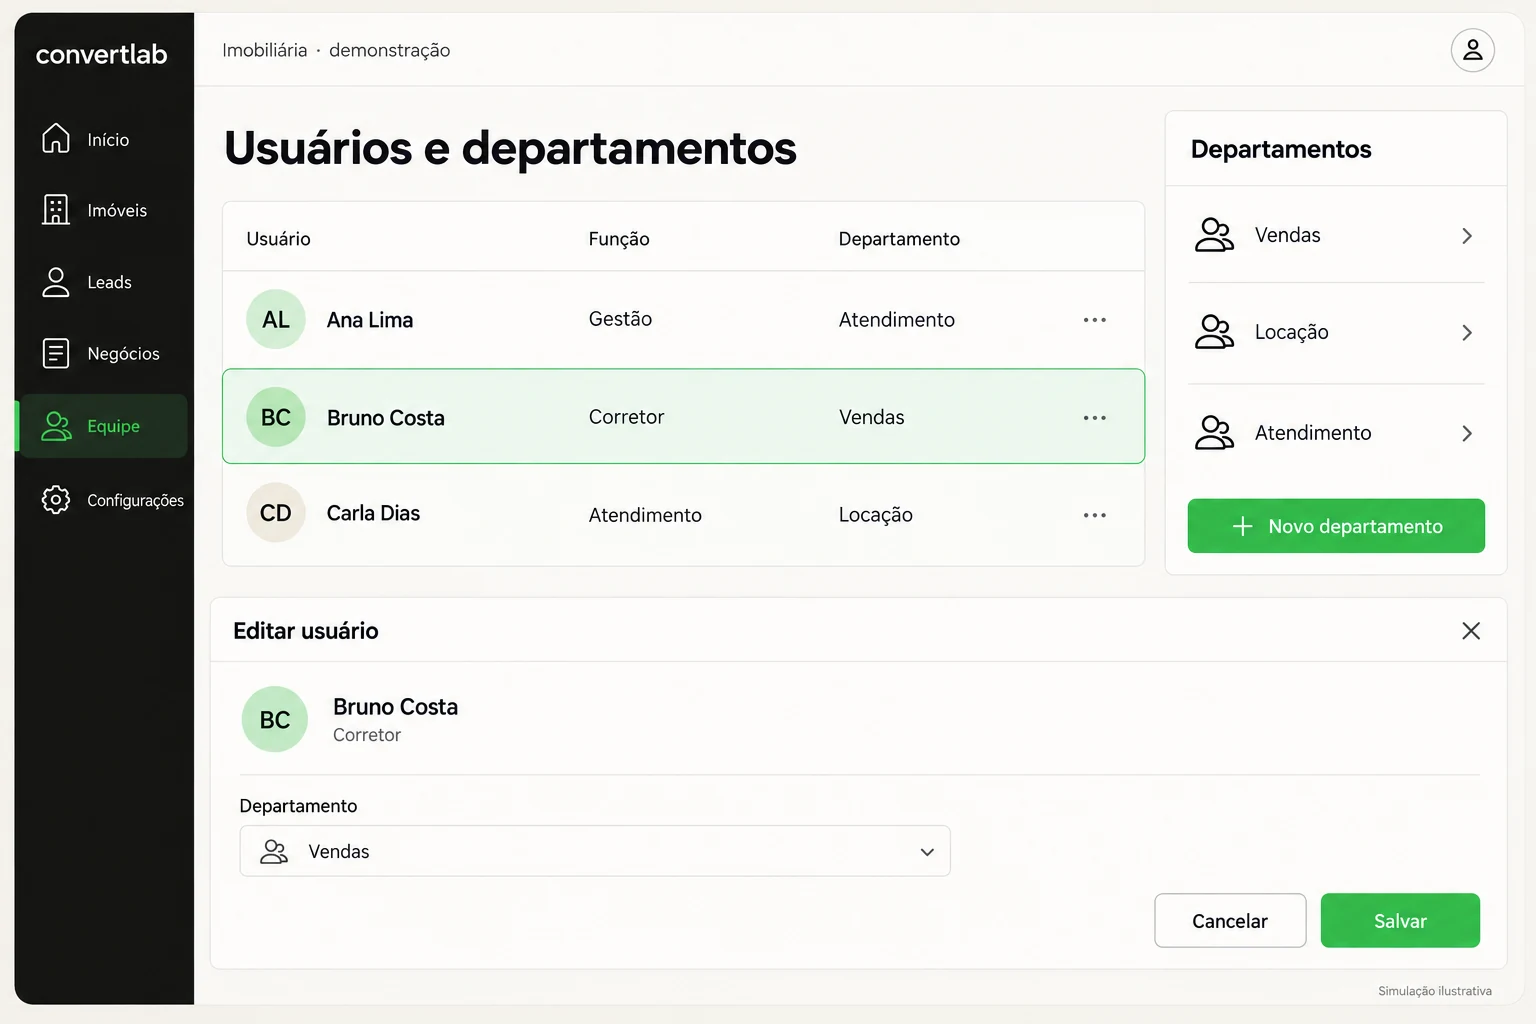Click the Corretor cell in Bruno Costa row
This screenshot has height=1024, width=1536.
[x=626, y=417]
